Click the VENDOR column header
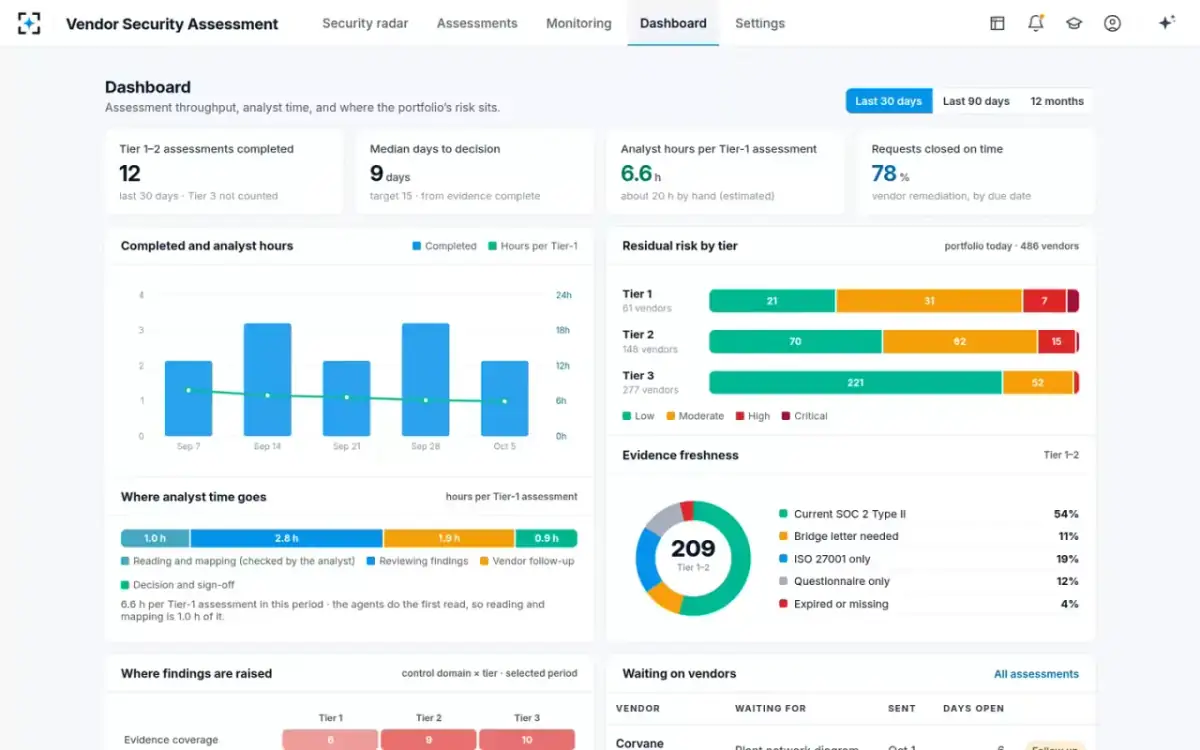 click(x=638, y=708)
